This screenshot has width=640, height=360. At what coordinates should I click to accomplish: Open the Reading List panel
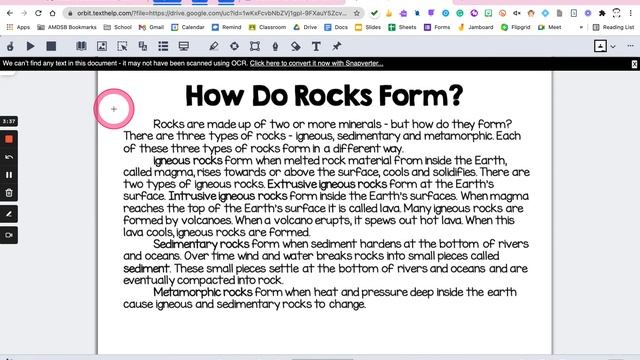(613, 27)
